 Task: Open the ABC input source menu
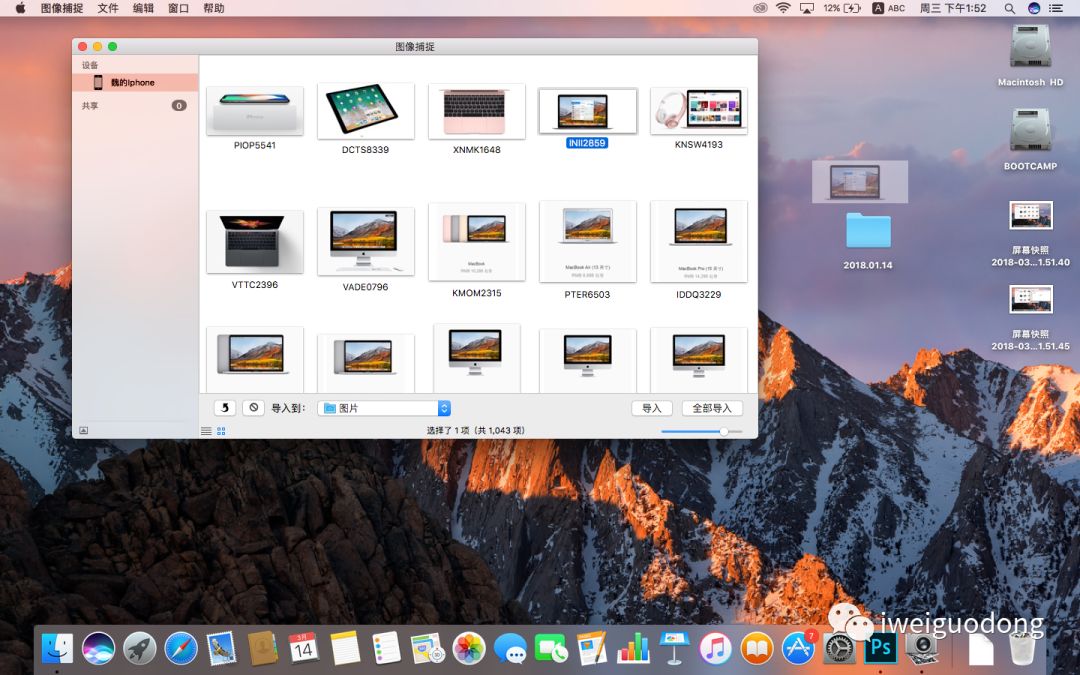(x=888, y=8)
